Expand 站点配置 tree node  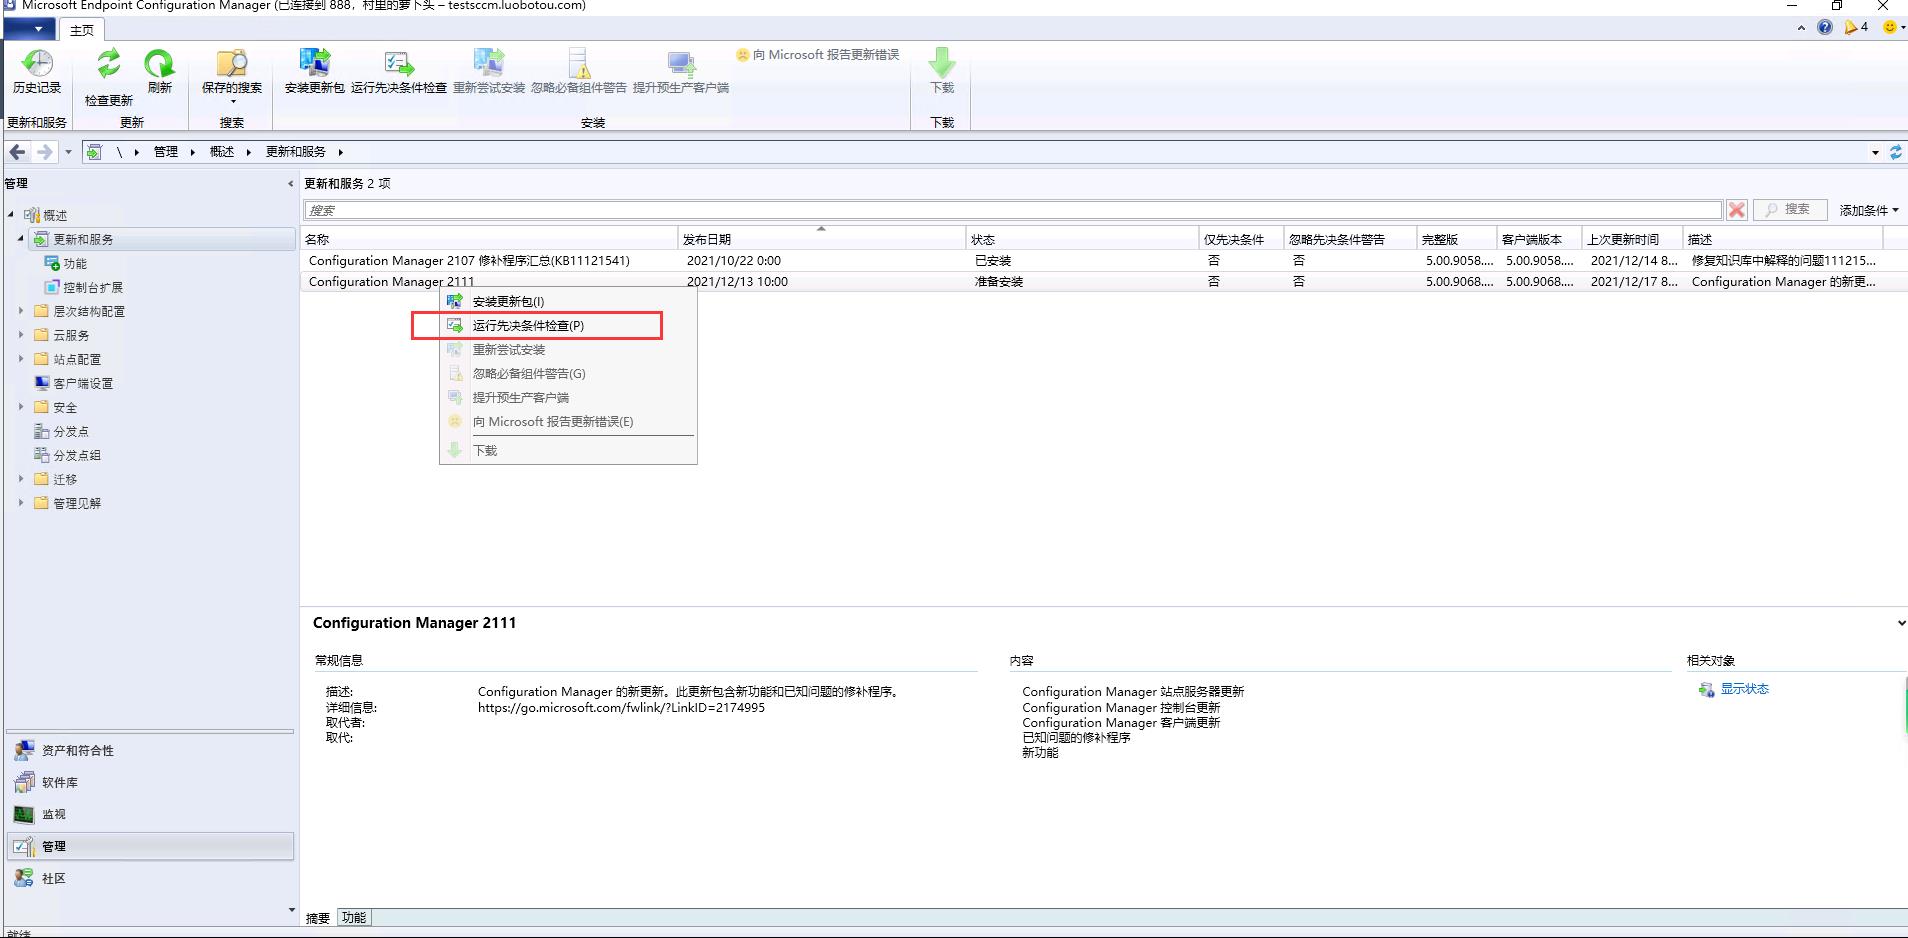[21, 359]
